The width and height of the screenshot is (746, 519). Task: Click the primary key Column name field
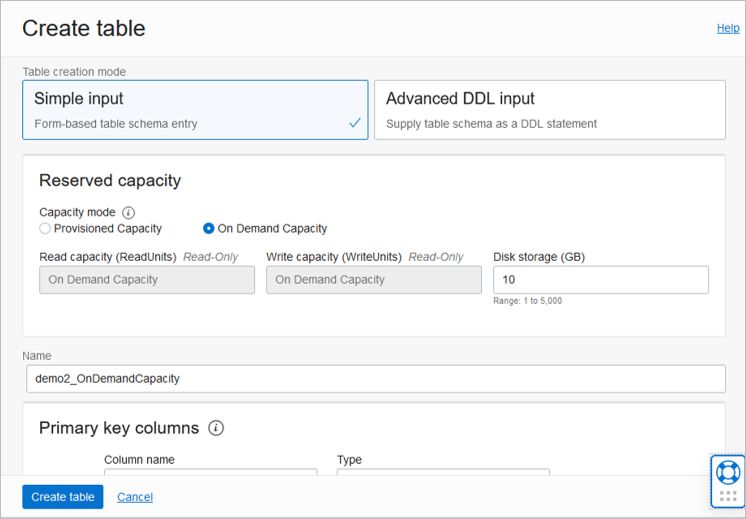[210, 473]
